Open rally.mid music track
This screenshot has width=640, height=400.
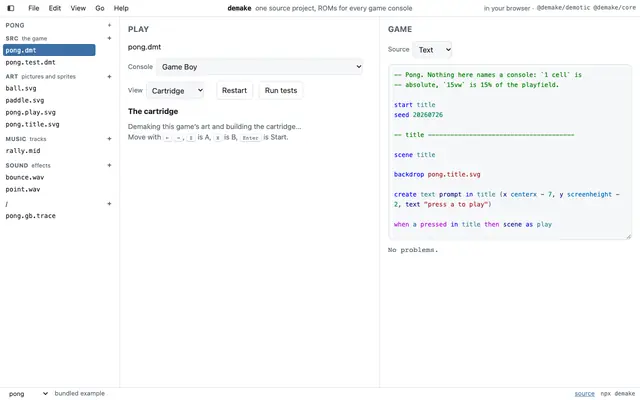click(23, 151)
